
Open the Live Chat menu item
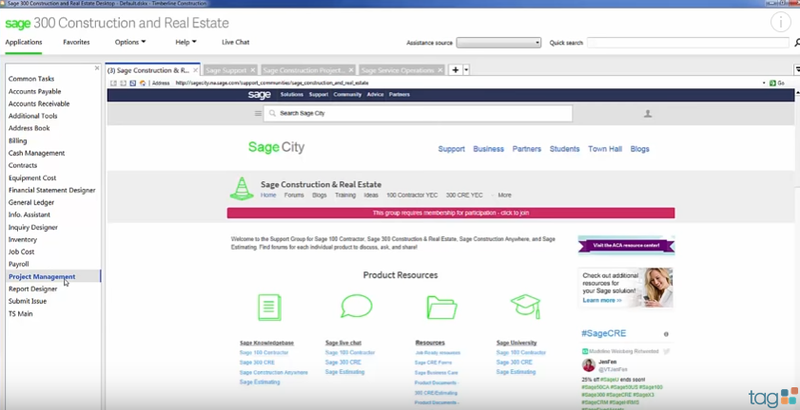(x=236, y=42)
